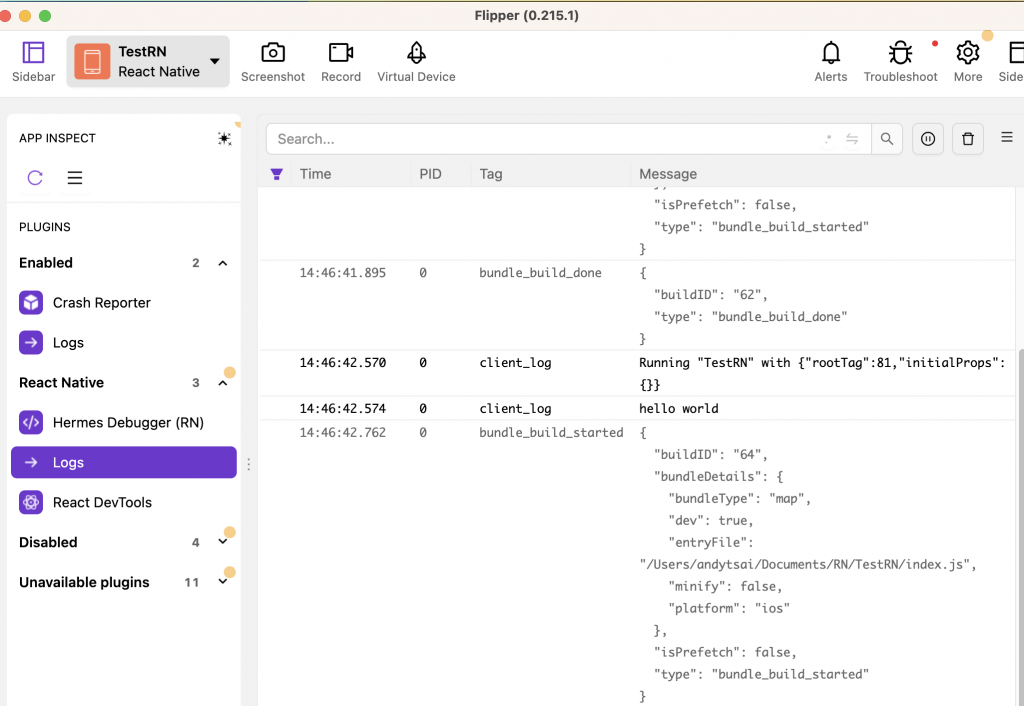Clear logs with the trash icon

[968, 139]
